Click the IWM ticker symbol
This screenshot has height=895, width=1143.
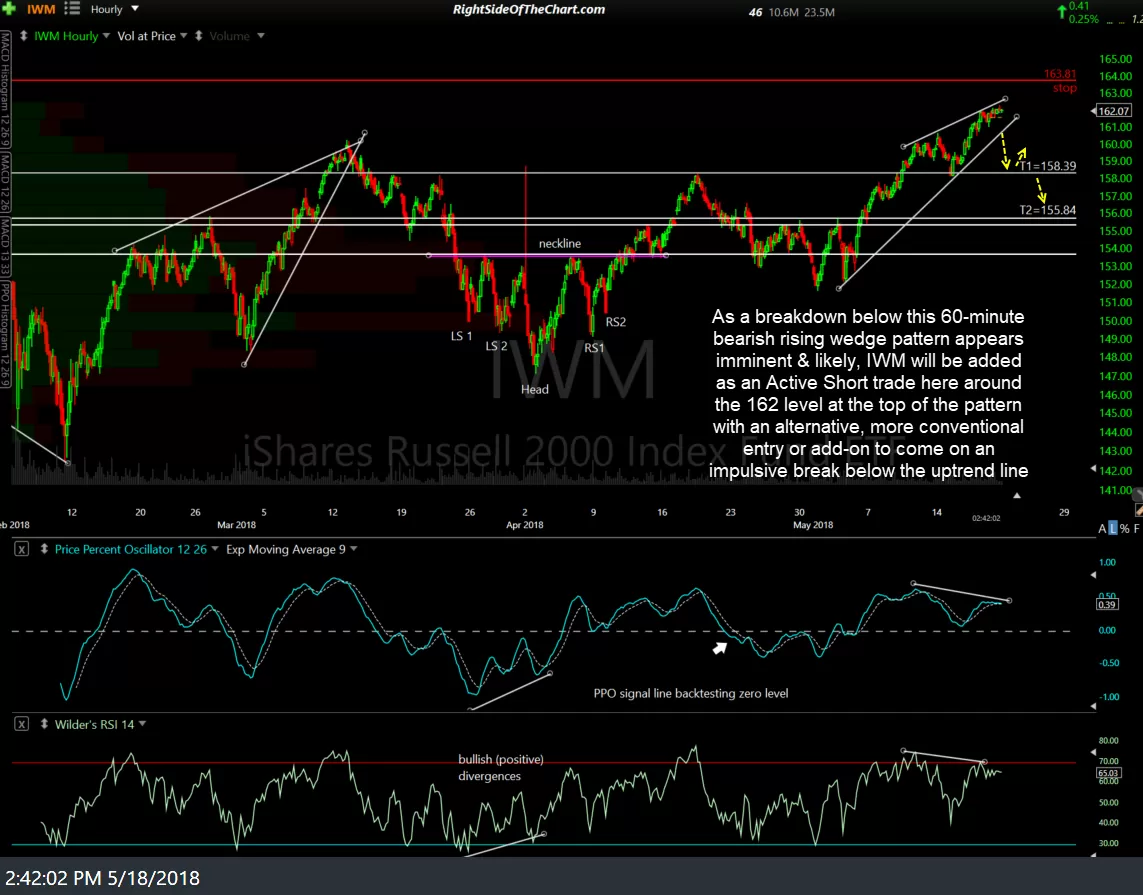[x=41, y=9]
